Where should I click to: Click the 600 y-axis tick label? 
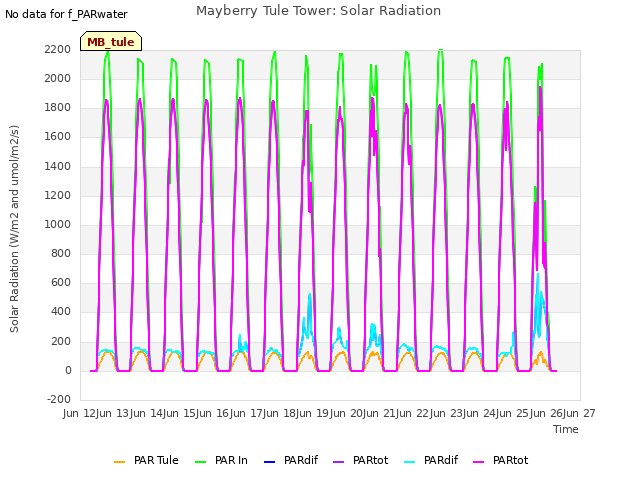click(x=61, y=282)
